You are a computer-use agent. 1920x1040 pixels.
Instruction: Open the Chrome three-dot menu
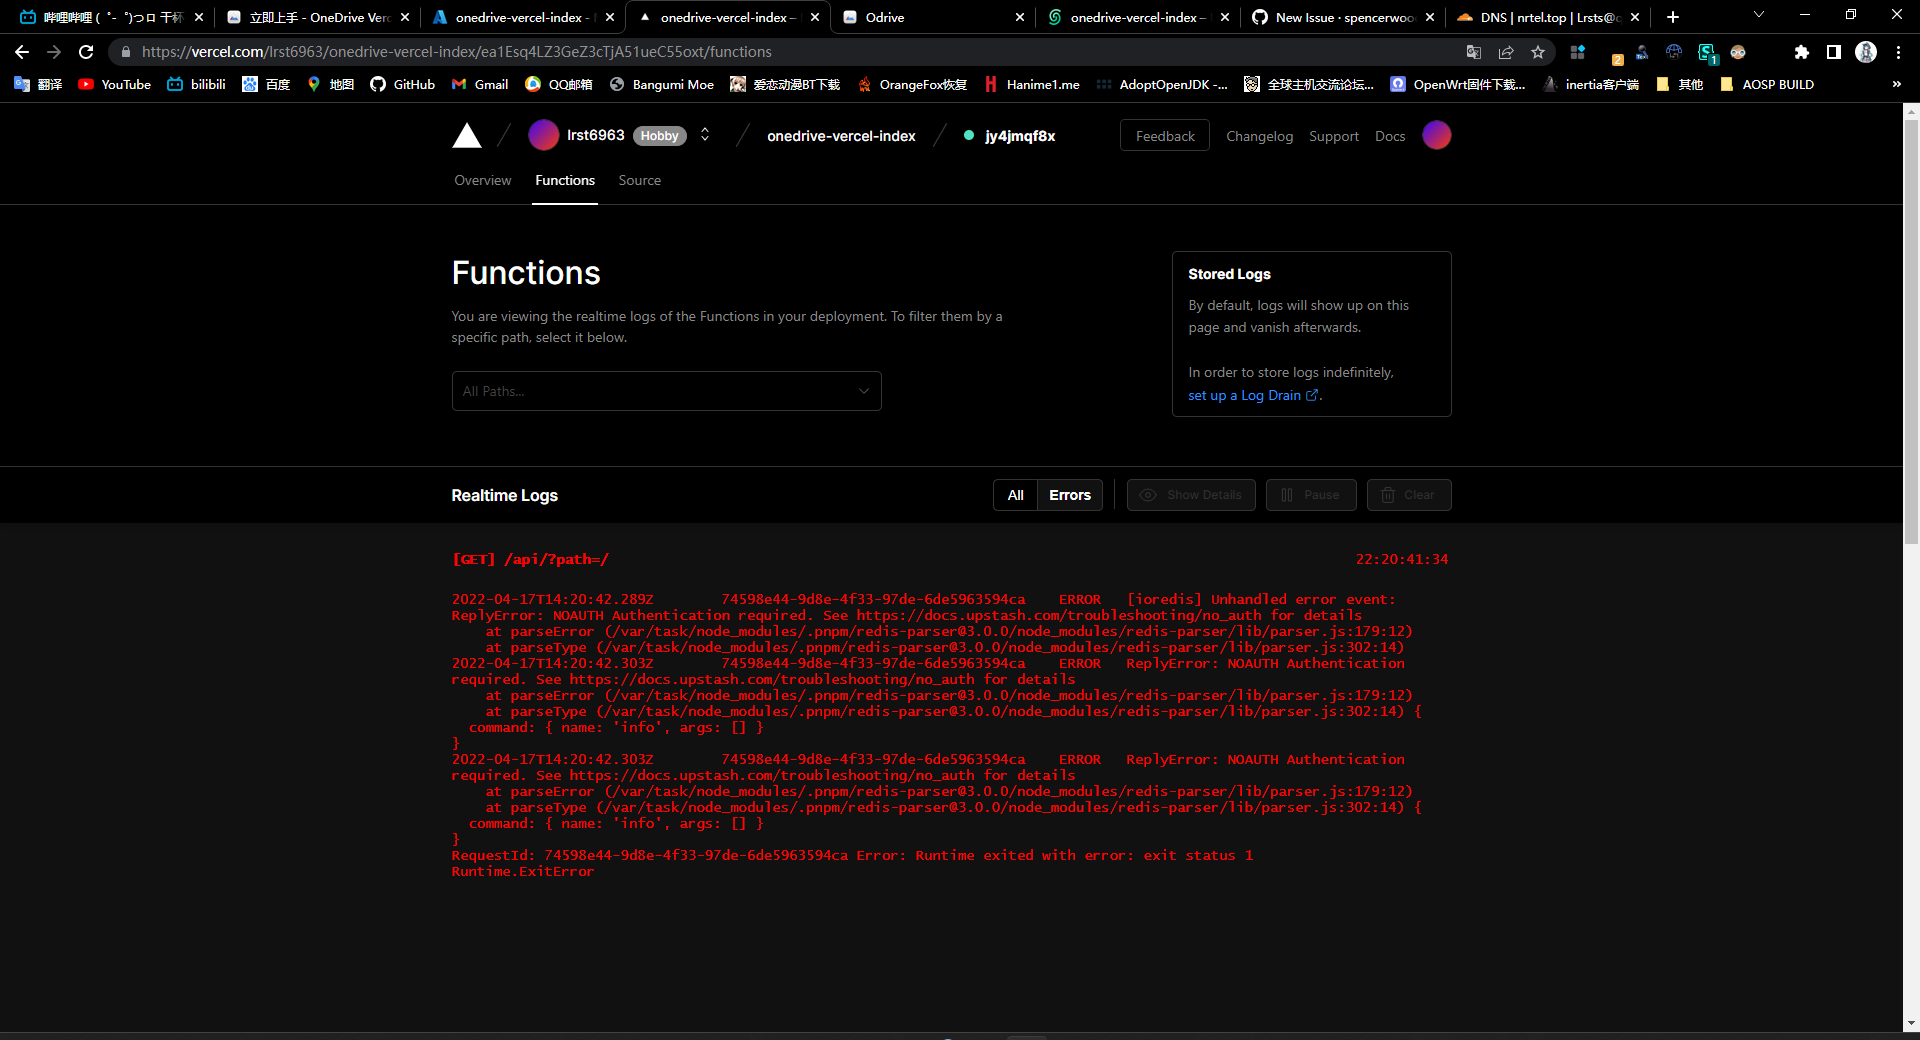pos(1898,52)
